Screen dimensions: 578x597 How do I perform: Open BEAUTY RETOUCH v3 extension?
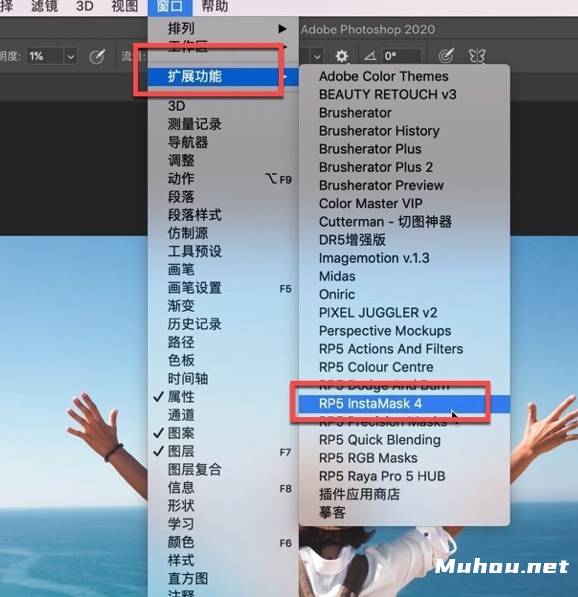pyautogui.click(x=404, y=94)
